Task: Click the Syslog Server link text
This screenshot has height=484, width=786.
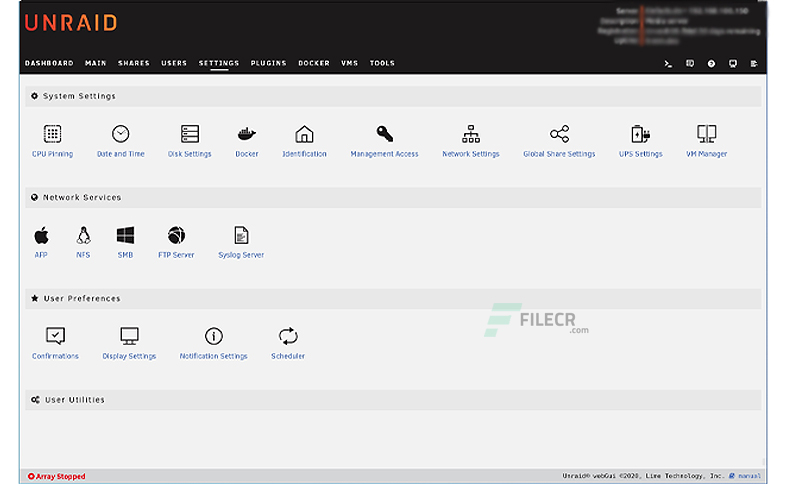Action: [x=241, y=255]
